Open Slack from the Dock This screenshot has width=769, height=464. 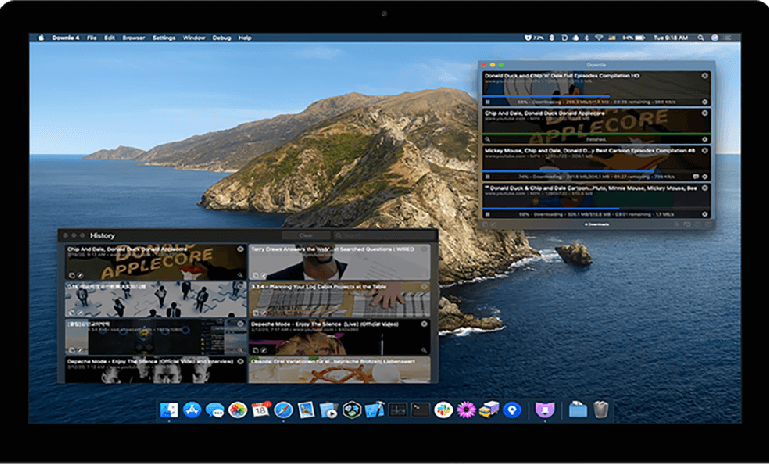443,410
